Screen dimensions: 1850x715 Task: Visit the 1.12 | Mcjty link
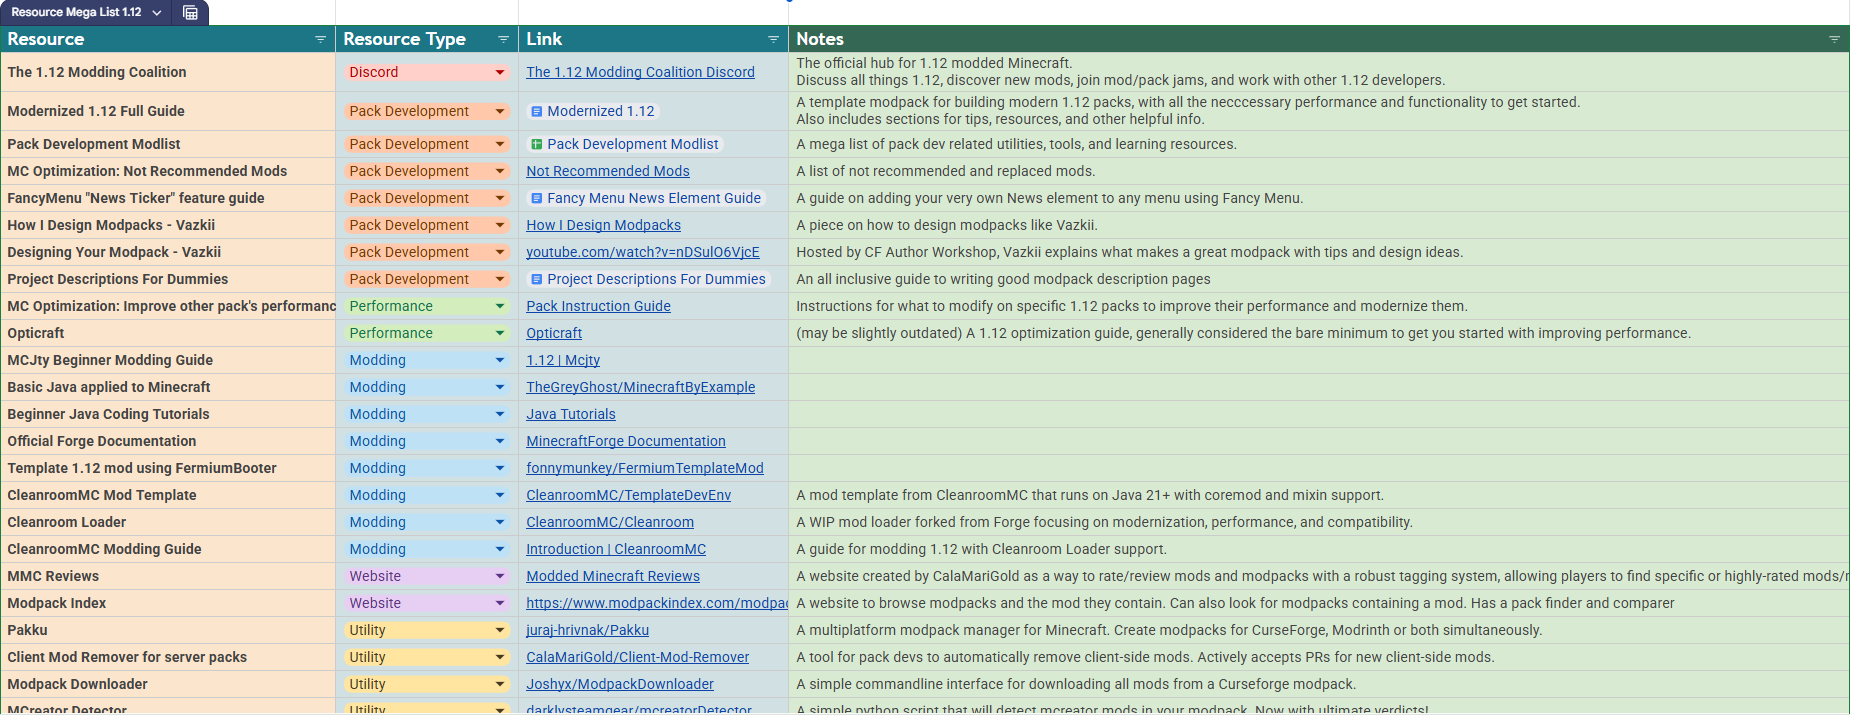563,360
